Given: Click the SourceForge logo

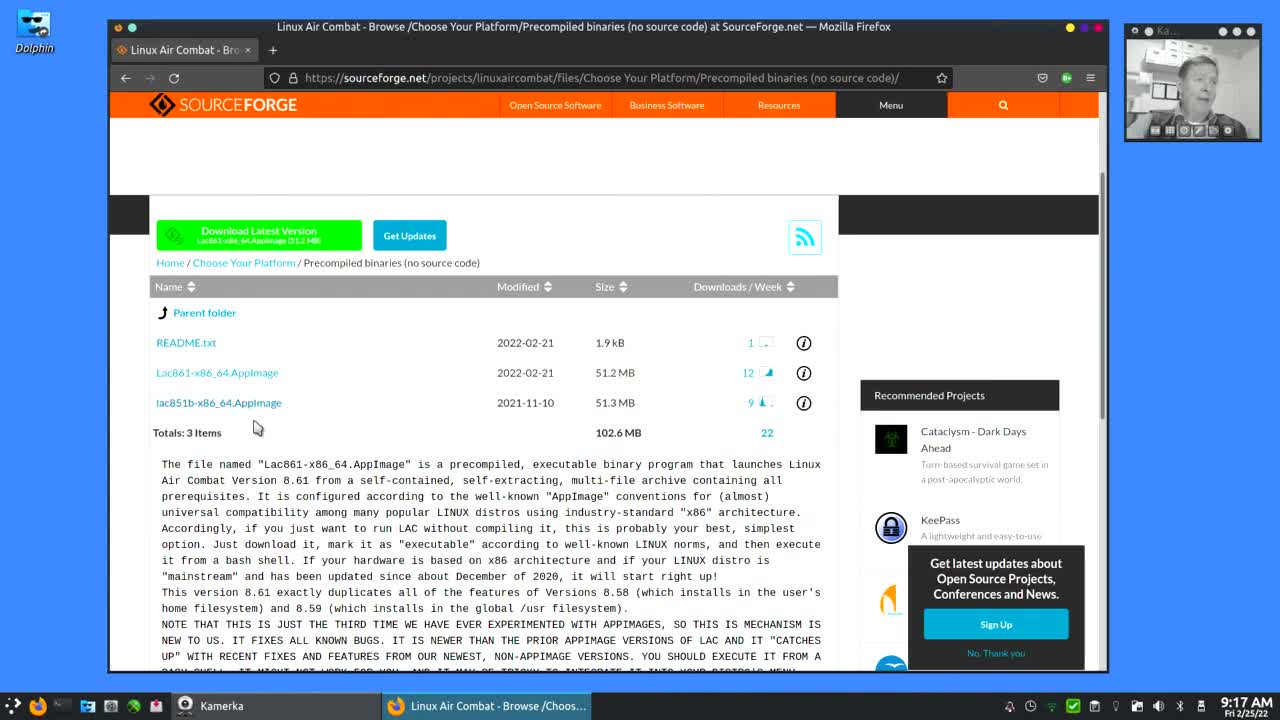Looking at the screenshot, I should click(223, 105).
